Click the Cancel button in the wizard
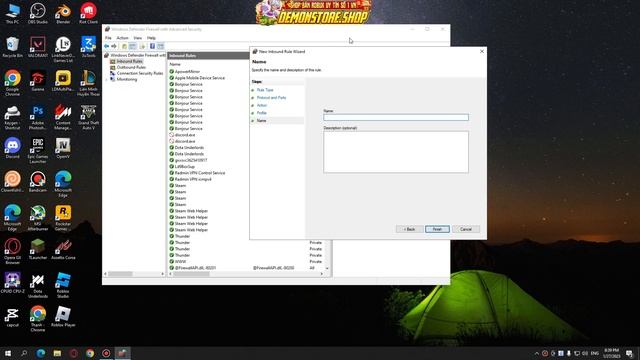 tap(466, 229)
